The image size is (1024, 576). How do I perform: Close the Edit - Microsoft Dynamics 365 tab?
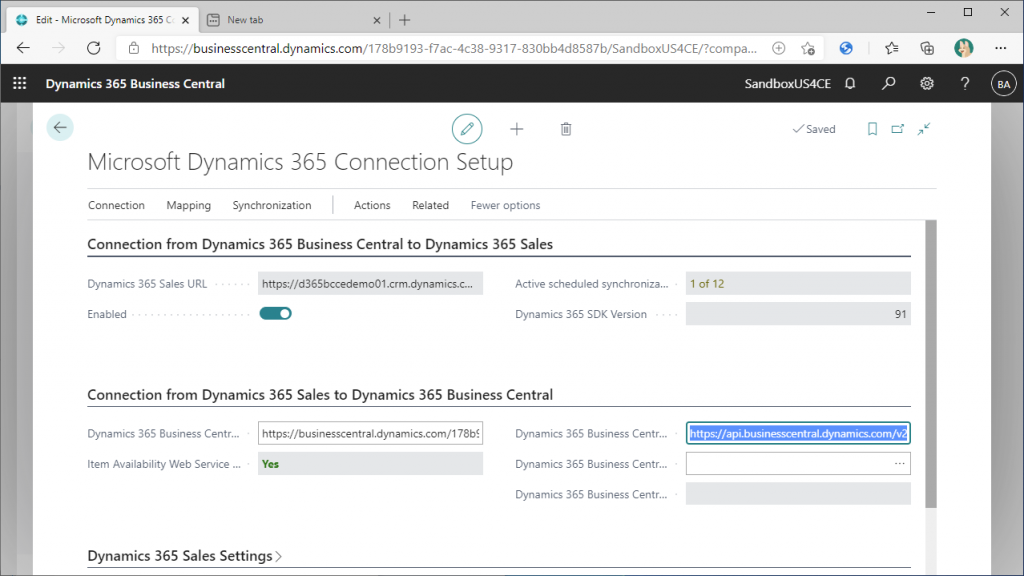point(185,20)
